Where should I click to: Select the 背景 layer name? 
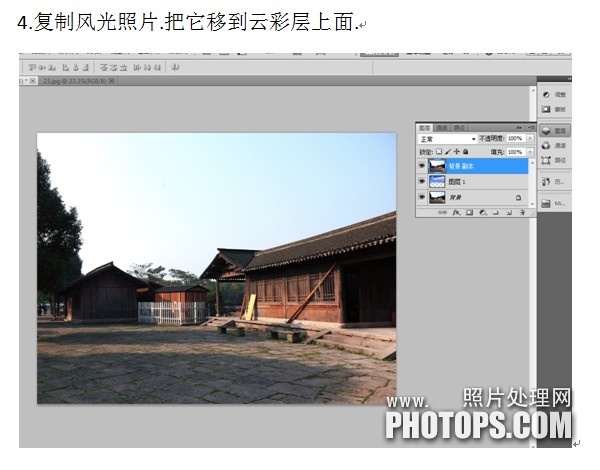(455, 197)
